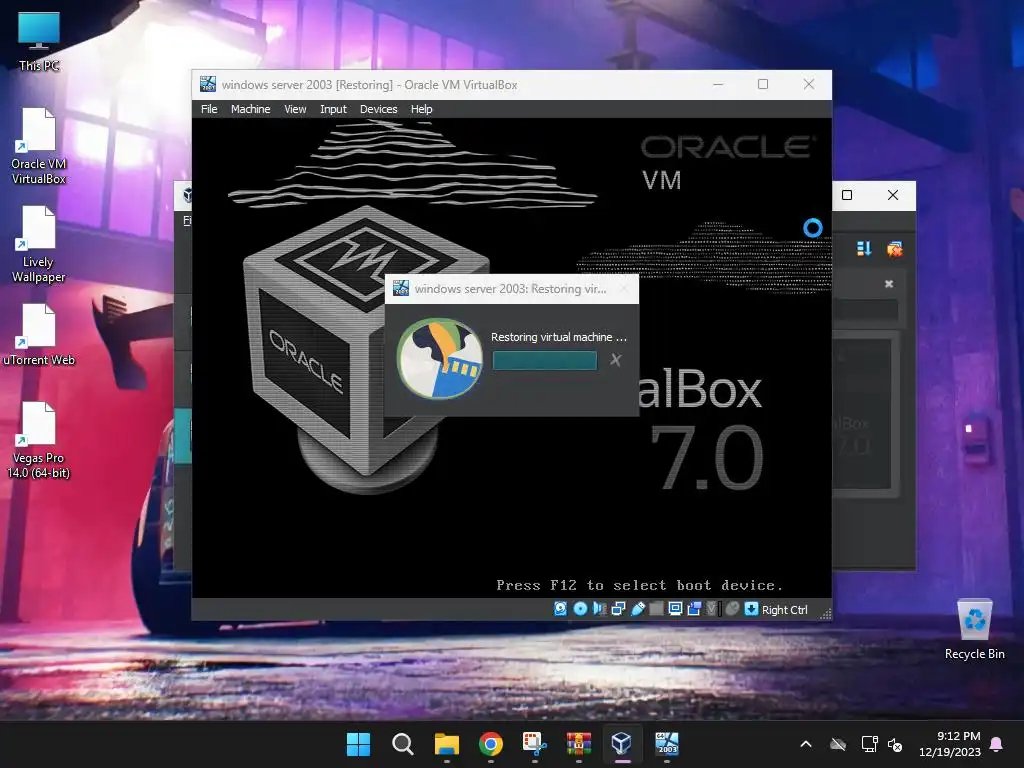Viewport: 1024px width, 768px height.
Task: Close the windows server 2003 VM window
Action: click(x=808, y=84)
